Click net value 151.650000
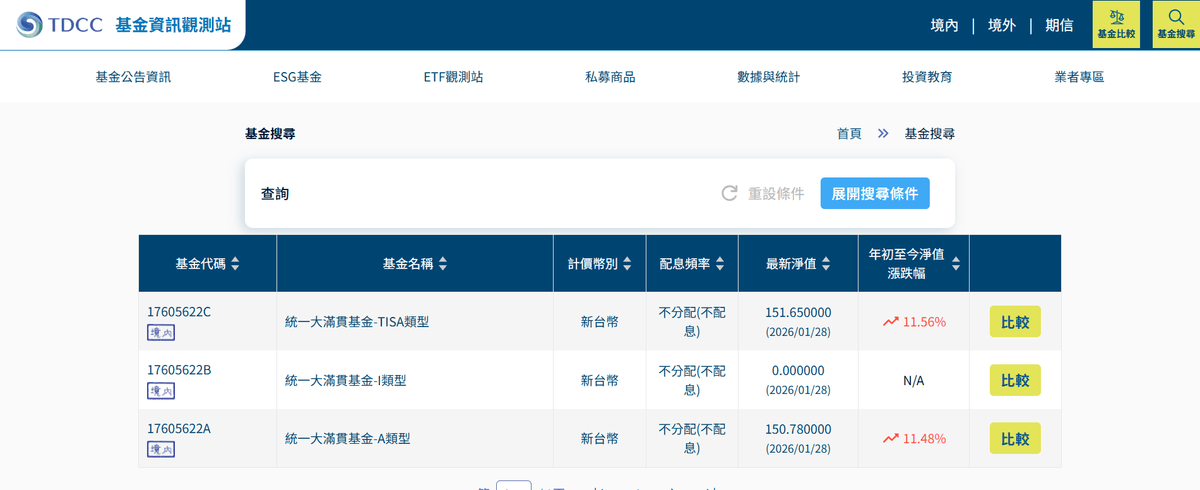The image size is (1200, 490). coord(798,312)
